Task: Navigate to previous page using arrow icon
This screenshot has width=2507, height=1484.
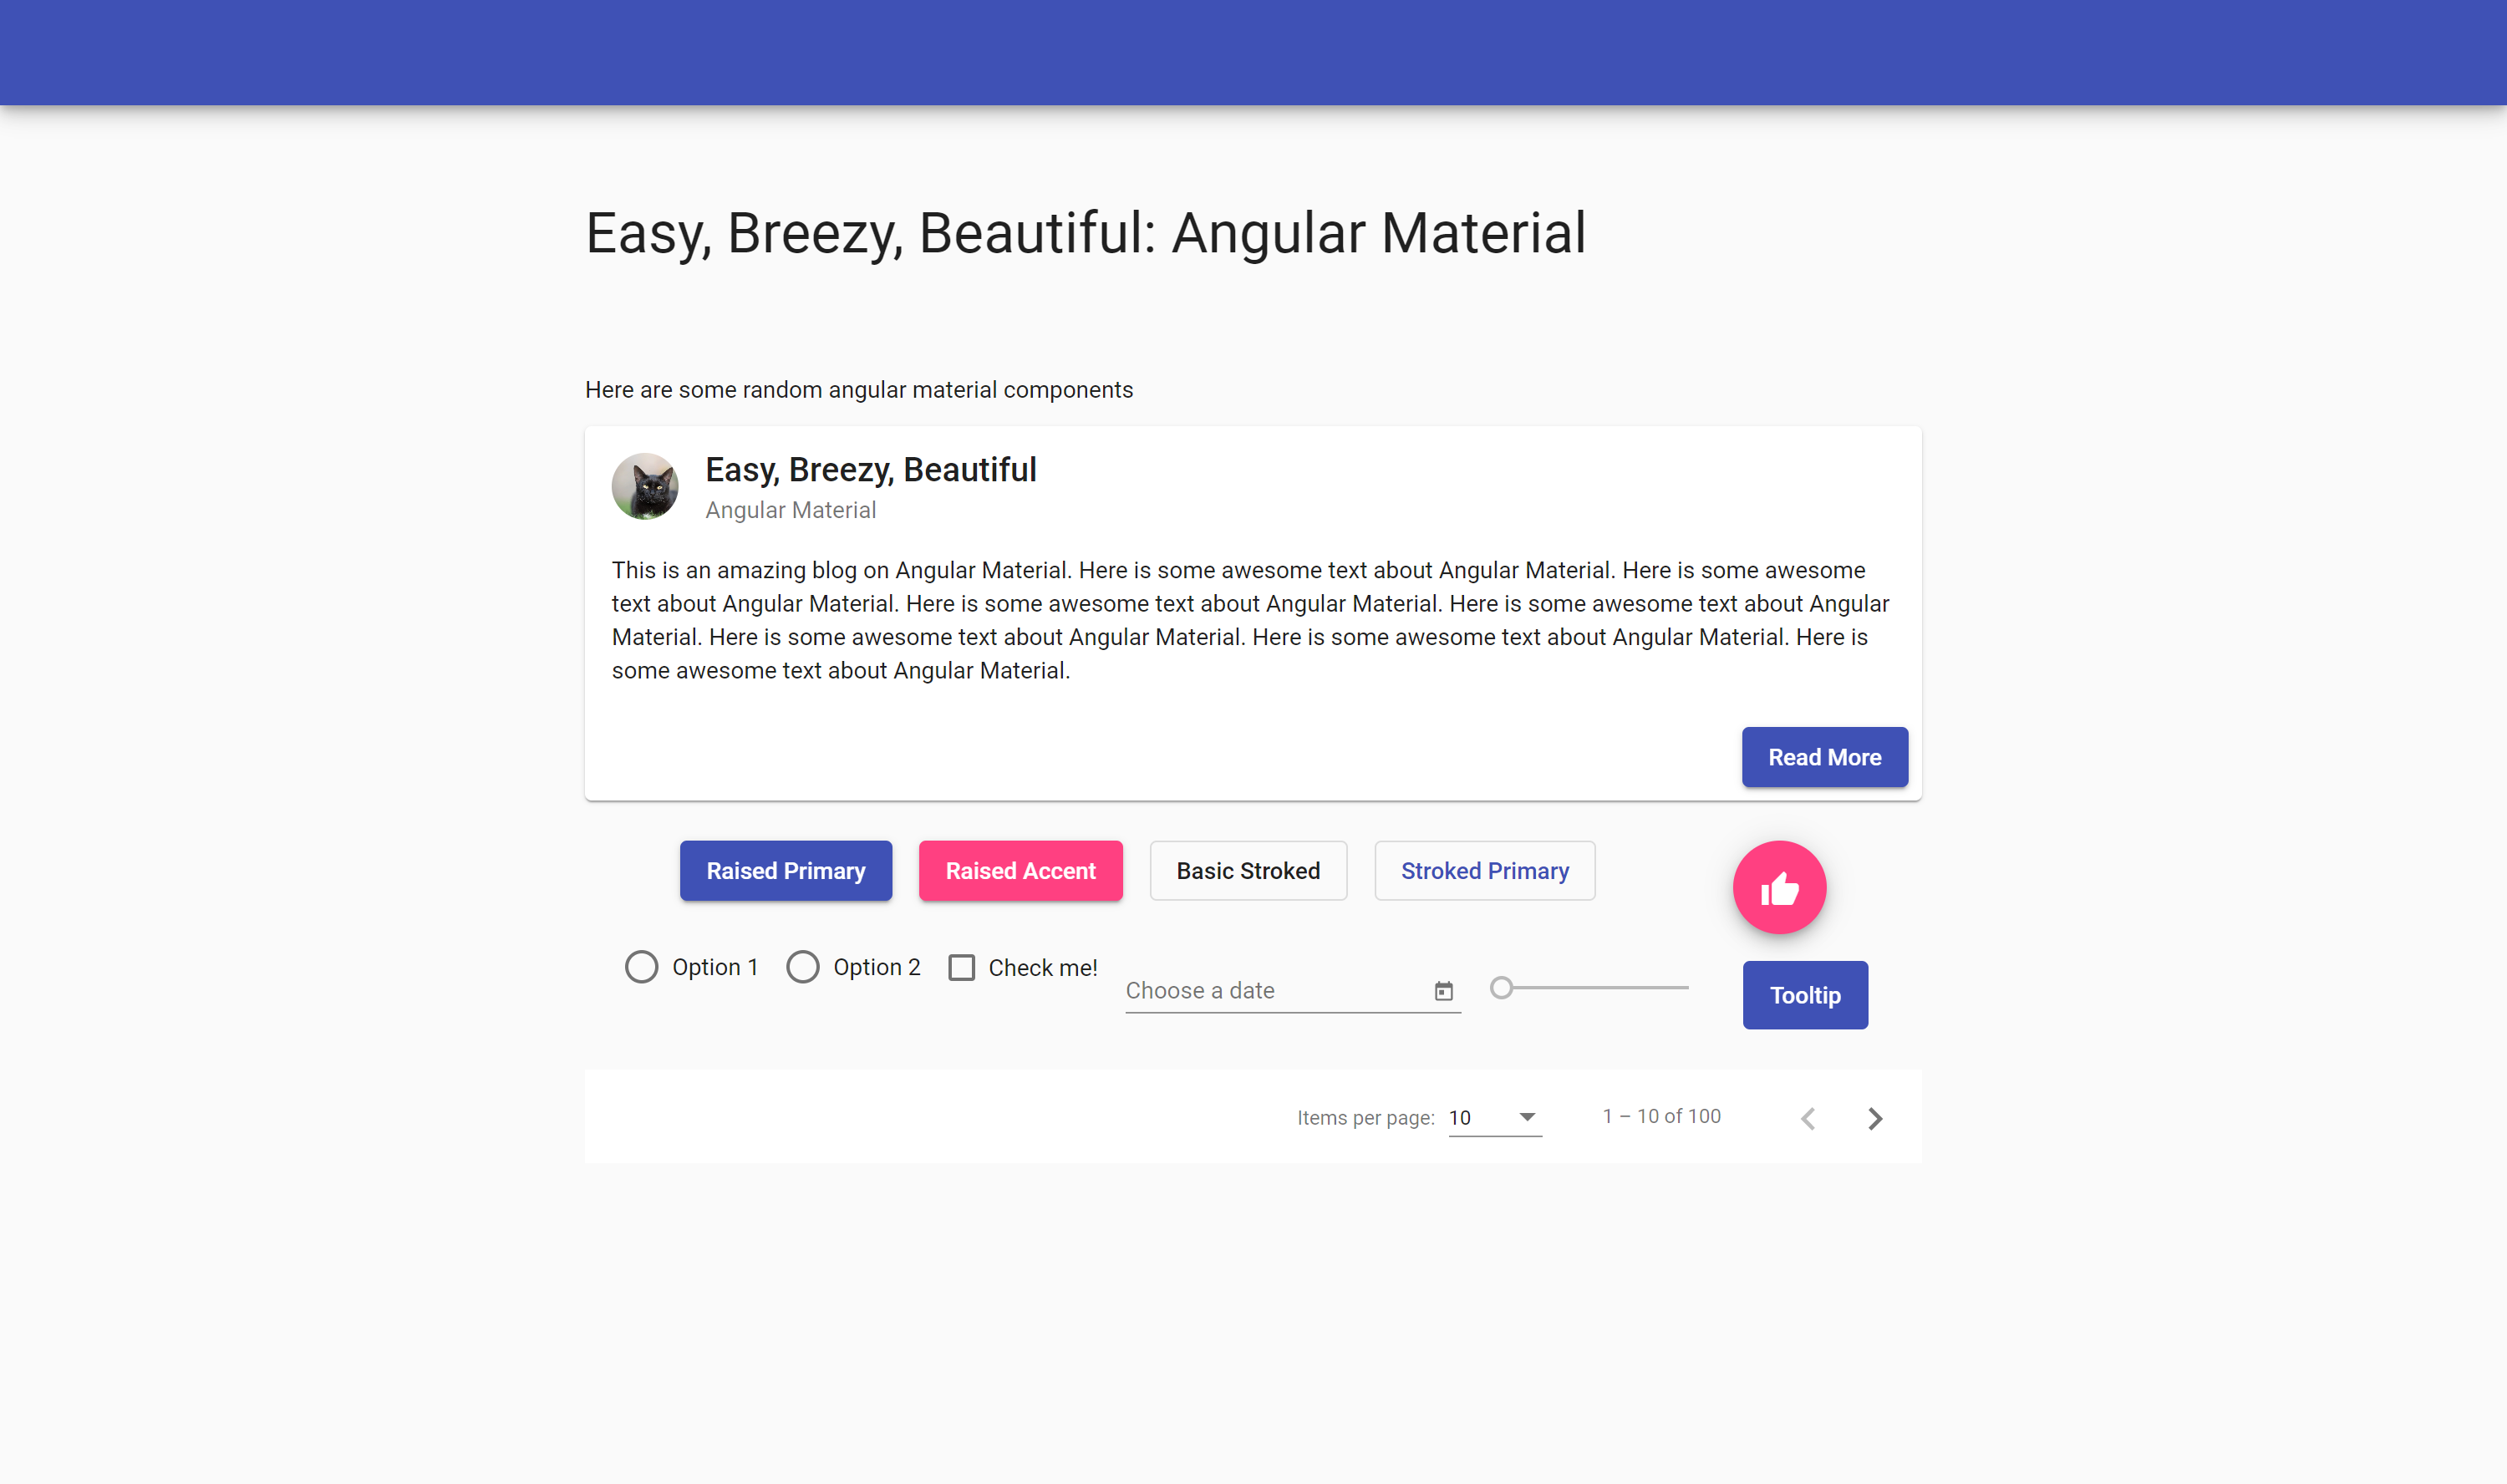Action: (x=1808, y=1116)
